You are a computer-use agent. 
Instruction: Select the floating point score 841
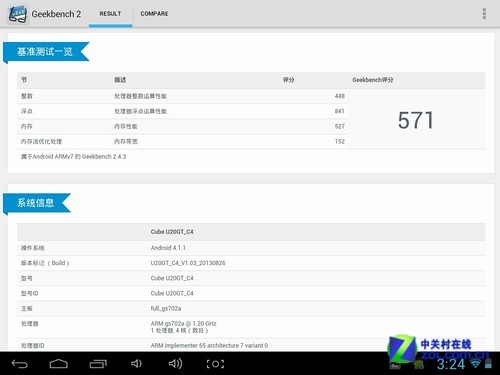point(340,111)
